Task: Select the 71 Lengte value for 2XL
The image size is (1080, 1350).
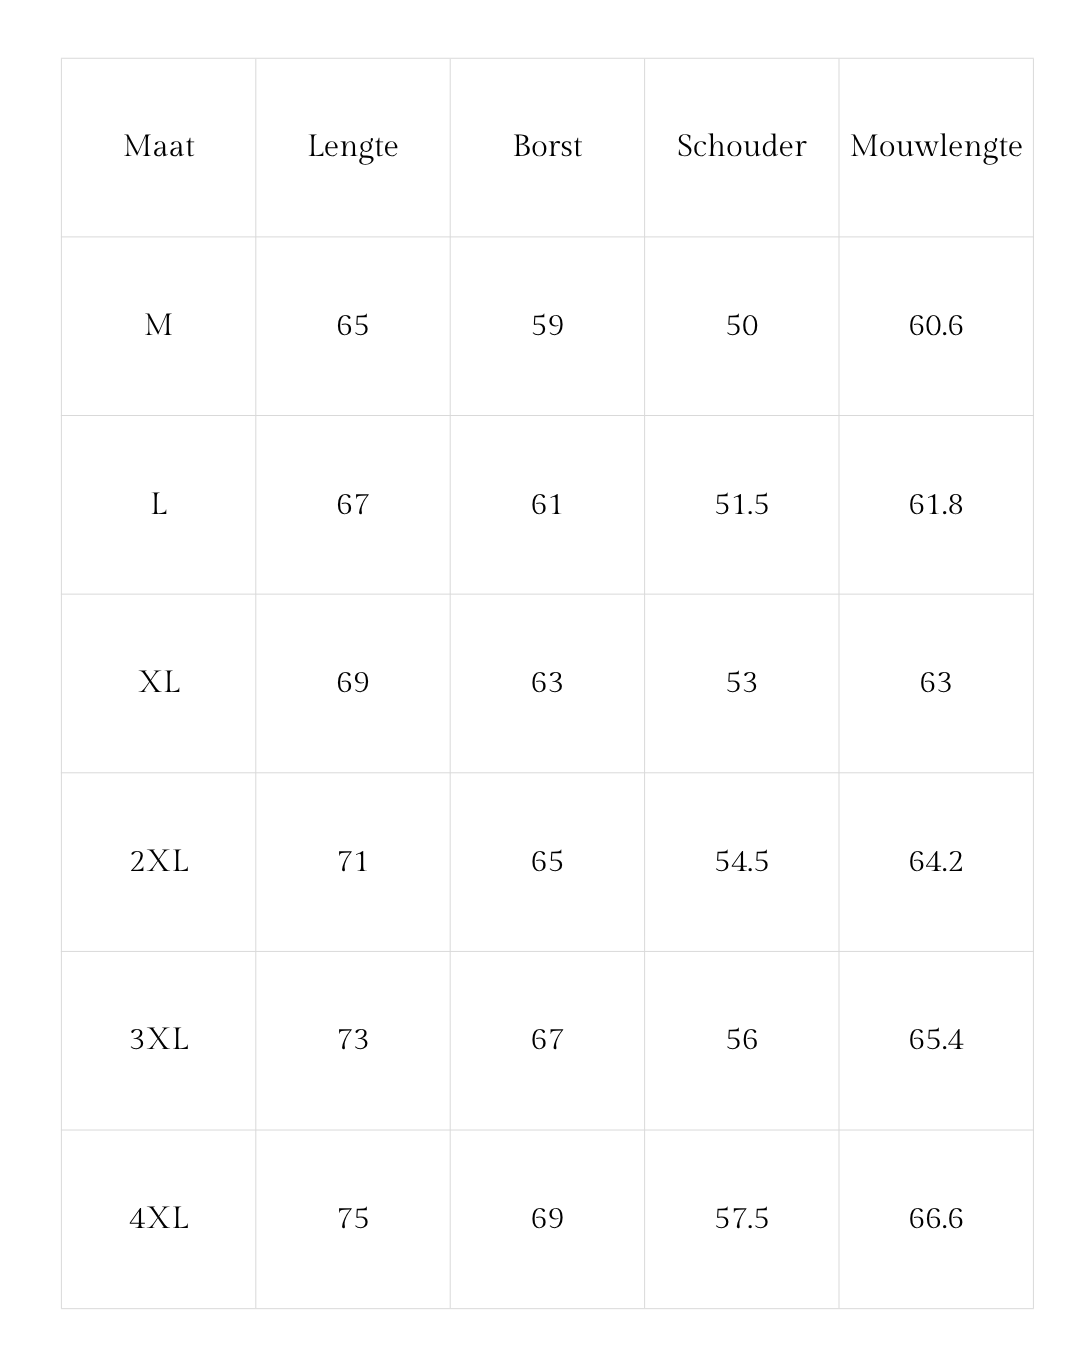Action: point(353,861)
